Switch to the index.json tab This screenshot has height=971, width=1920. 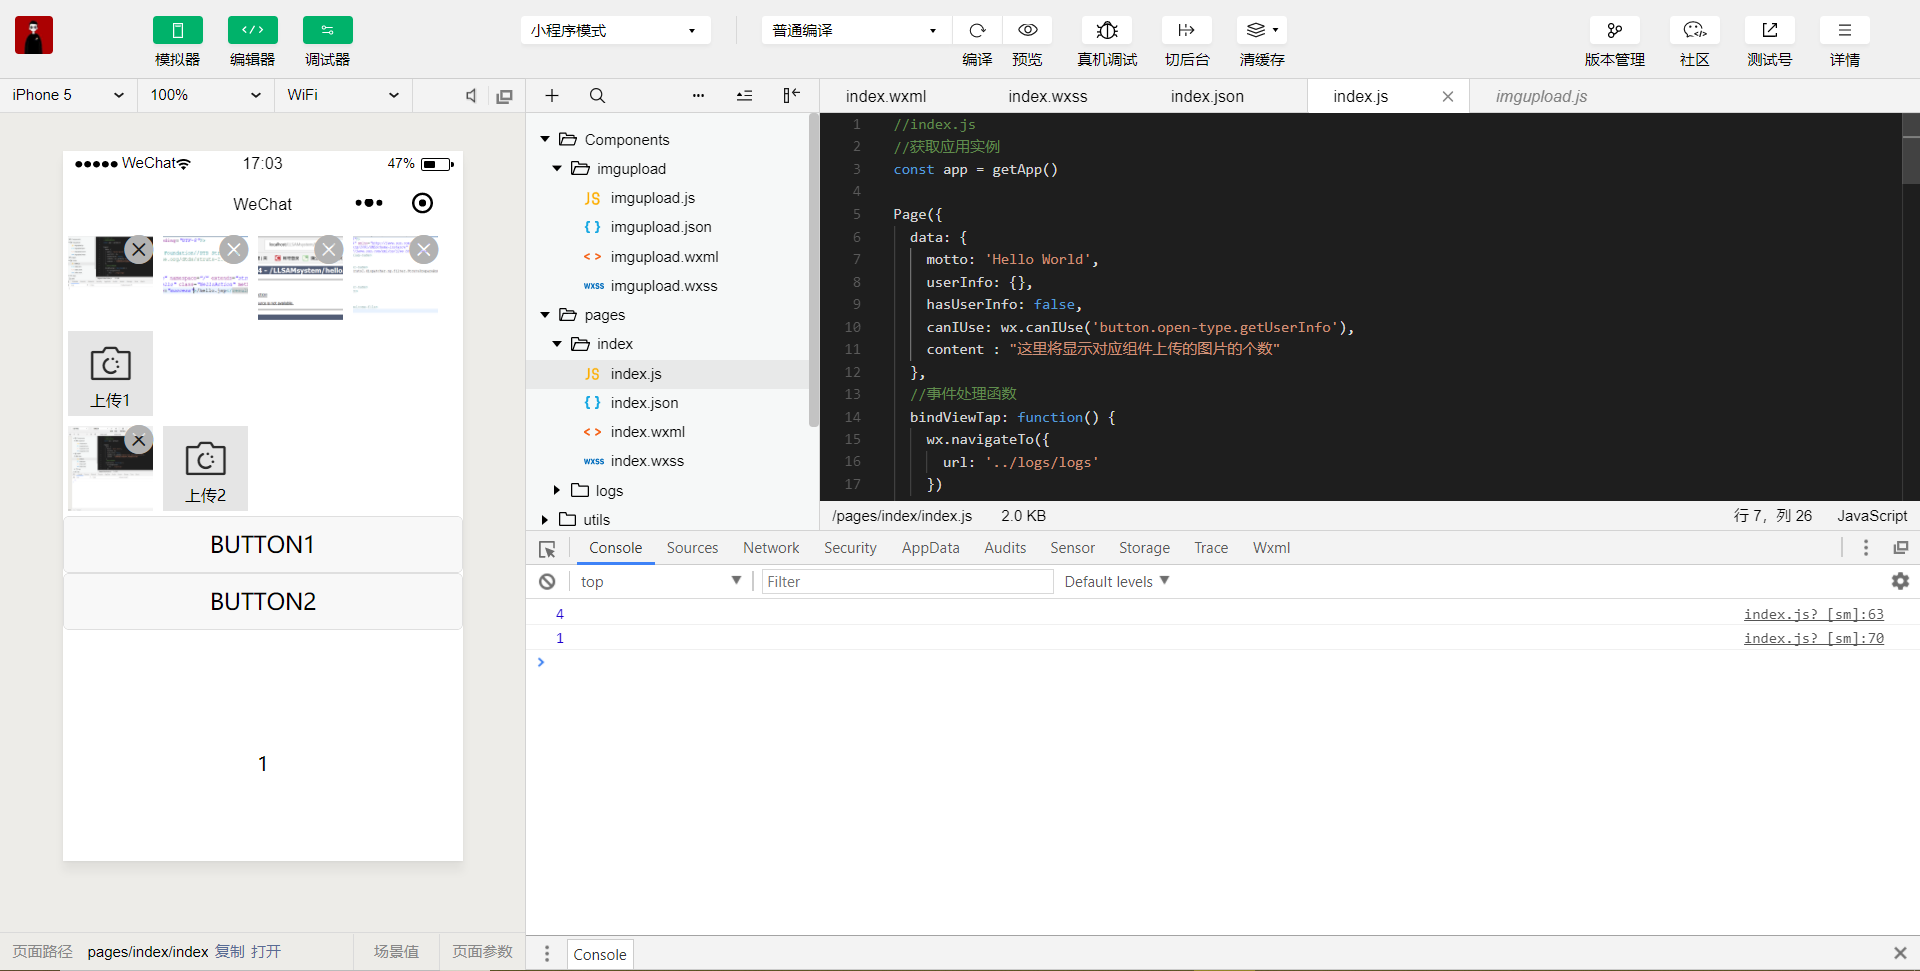coord(1207,96)
